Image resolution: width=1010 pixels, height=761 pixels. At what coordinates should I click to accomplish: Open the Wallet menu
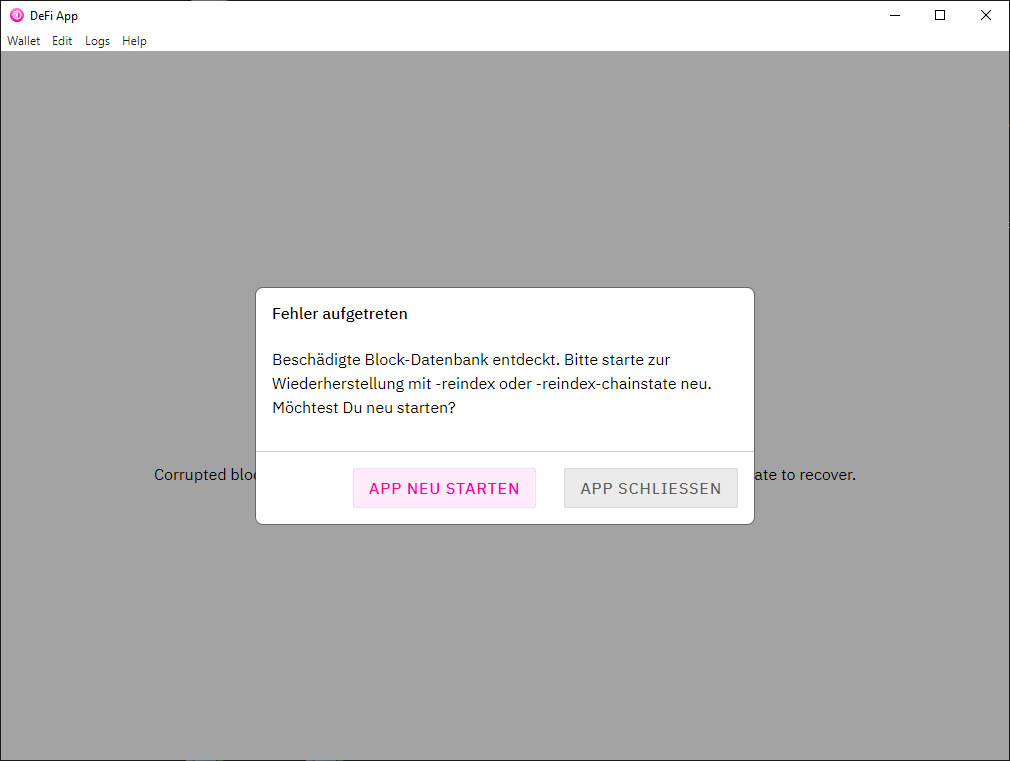pyautogui.click(x=24, y=41)
